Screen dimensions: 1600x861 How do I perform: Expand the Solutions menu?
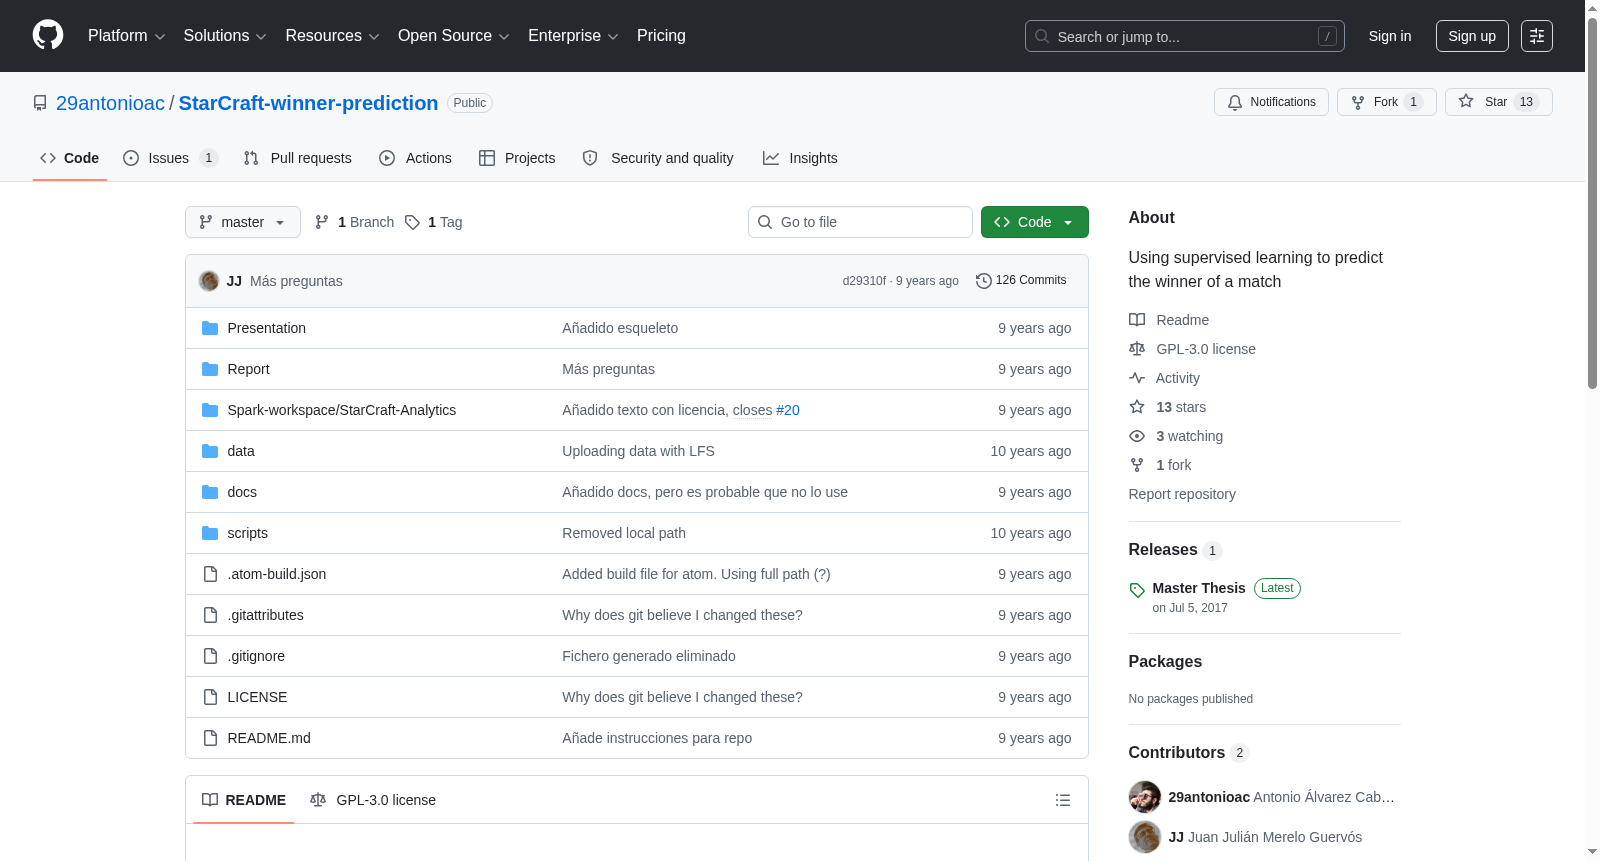225,36
